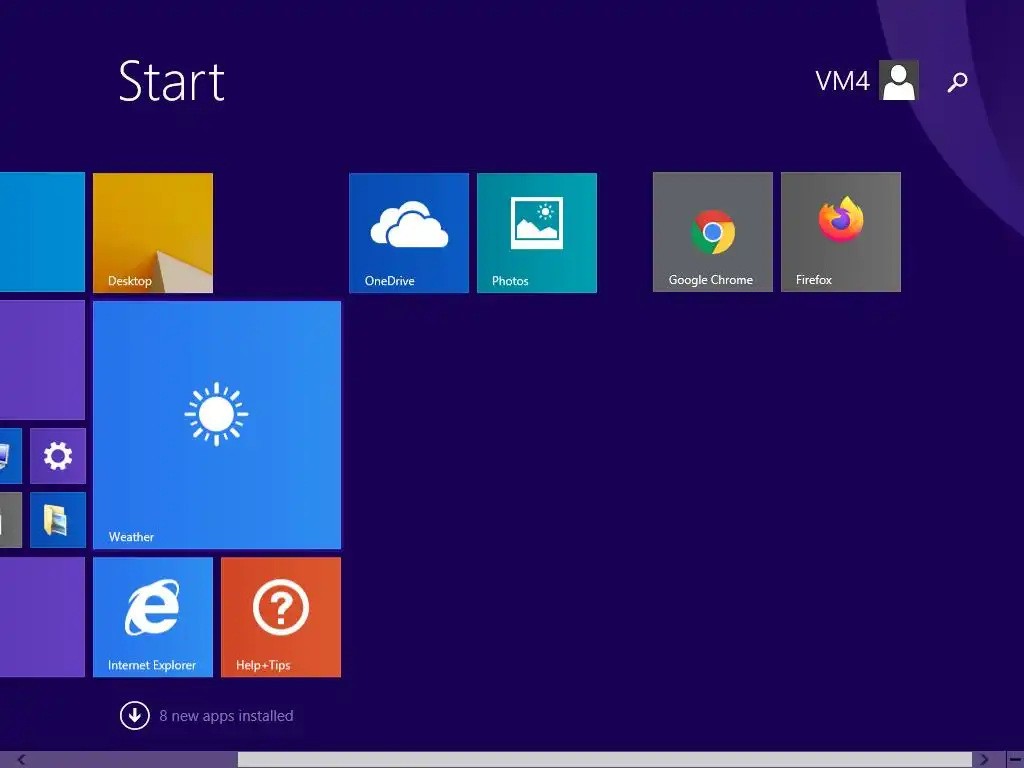Open the Firefox tile

[x=840, y=232]
